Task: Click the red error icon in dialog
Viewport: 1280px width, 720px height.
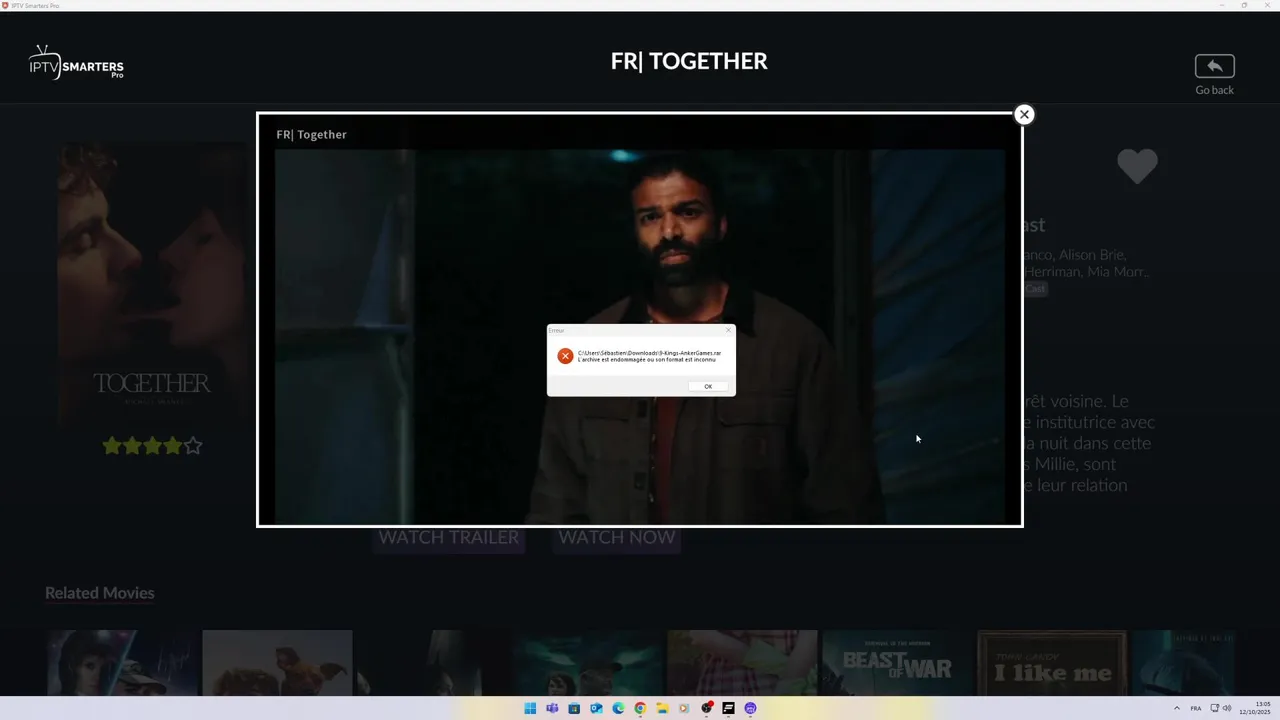Action: [x=565, y=356]
